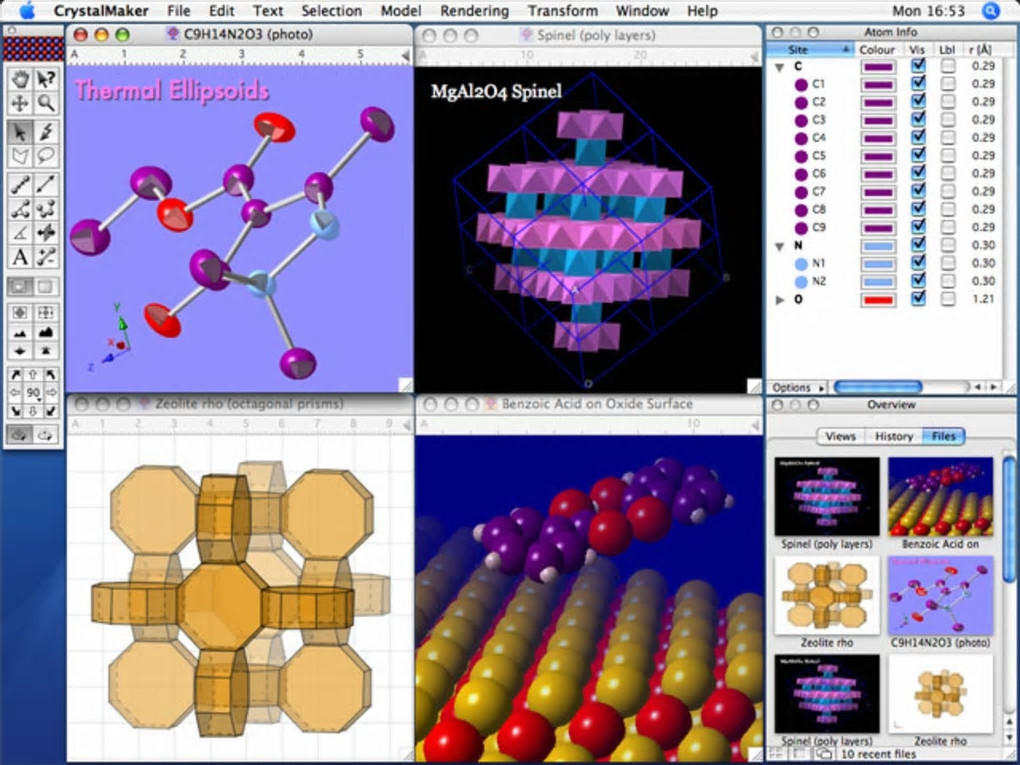Open the Model menu
This screenshot has height=765, width=1020.
click(401, 11)
